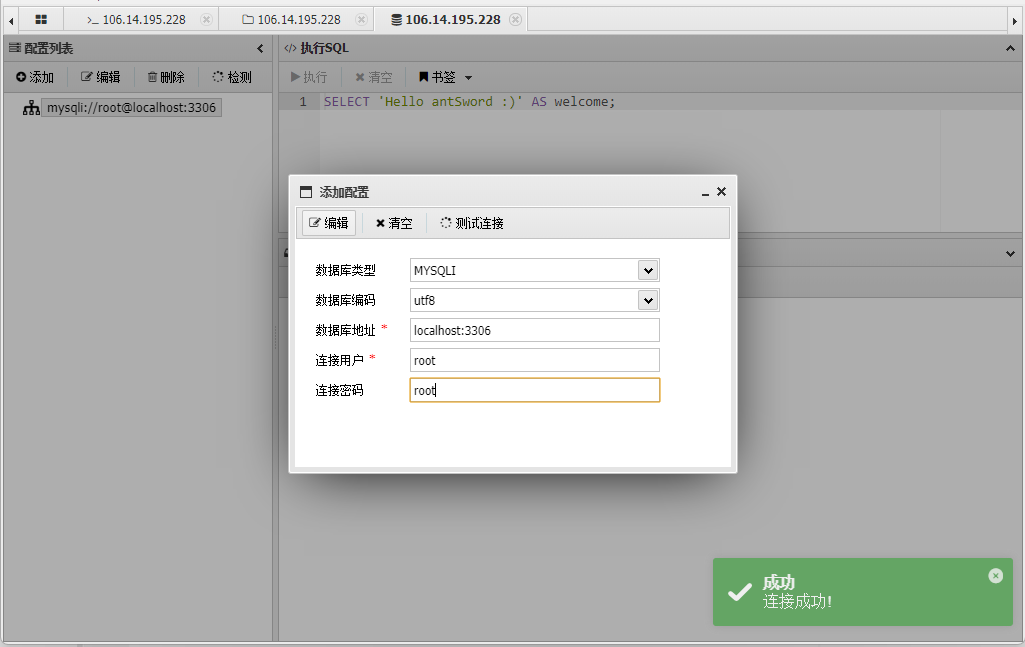Switch to the file manager tab 106.14.195.228
This screenshot has width=1025, height=647.
(x=292, y=20)
